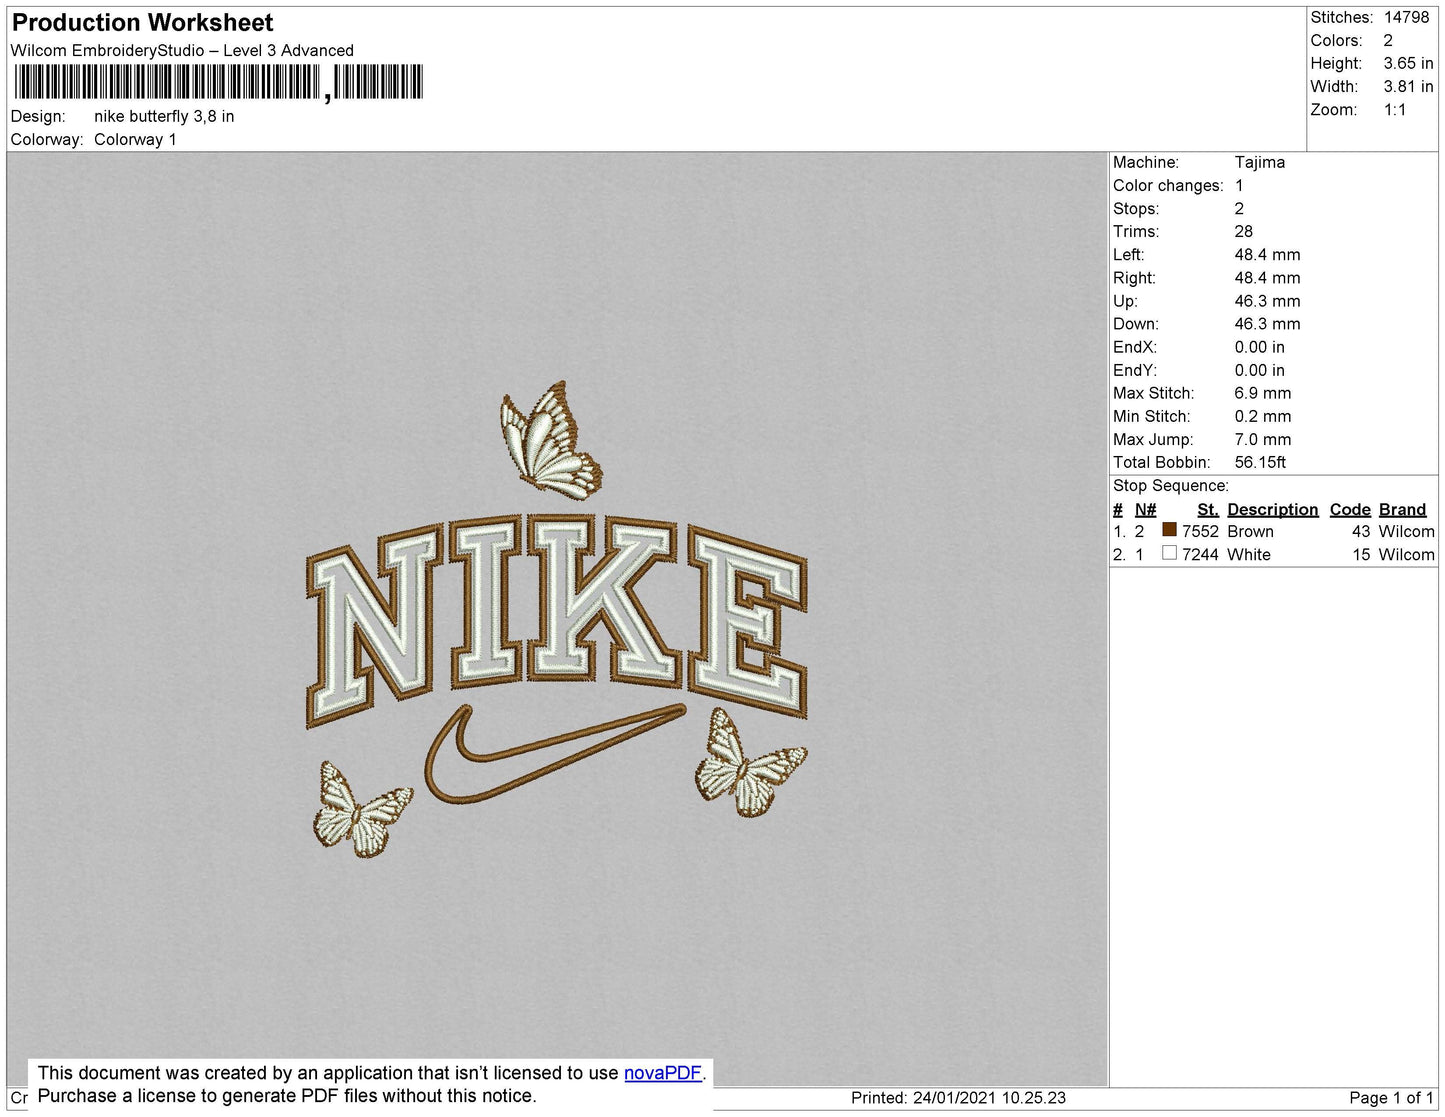Click the novaPDF hyperlink
Screen dimensions: 1445x1117
point(664,1073)
